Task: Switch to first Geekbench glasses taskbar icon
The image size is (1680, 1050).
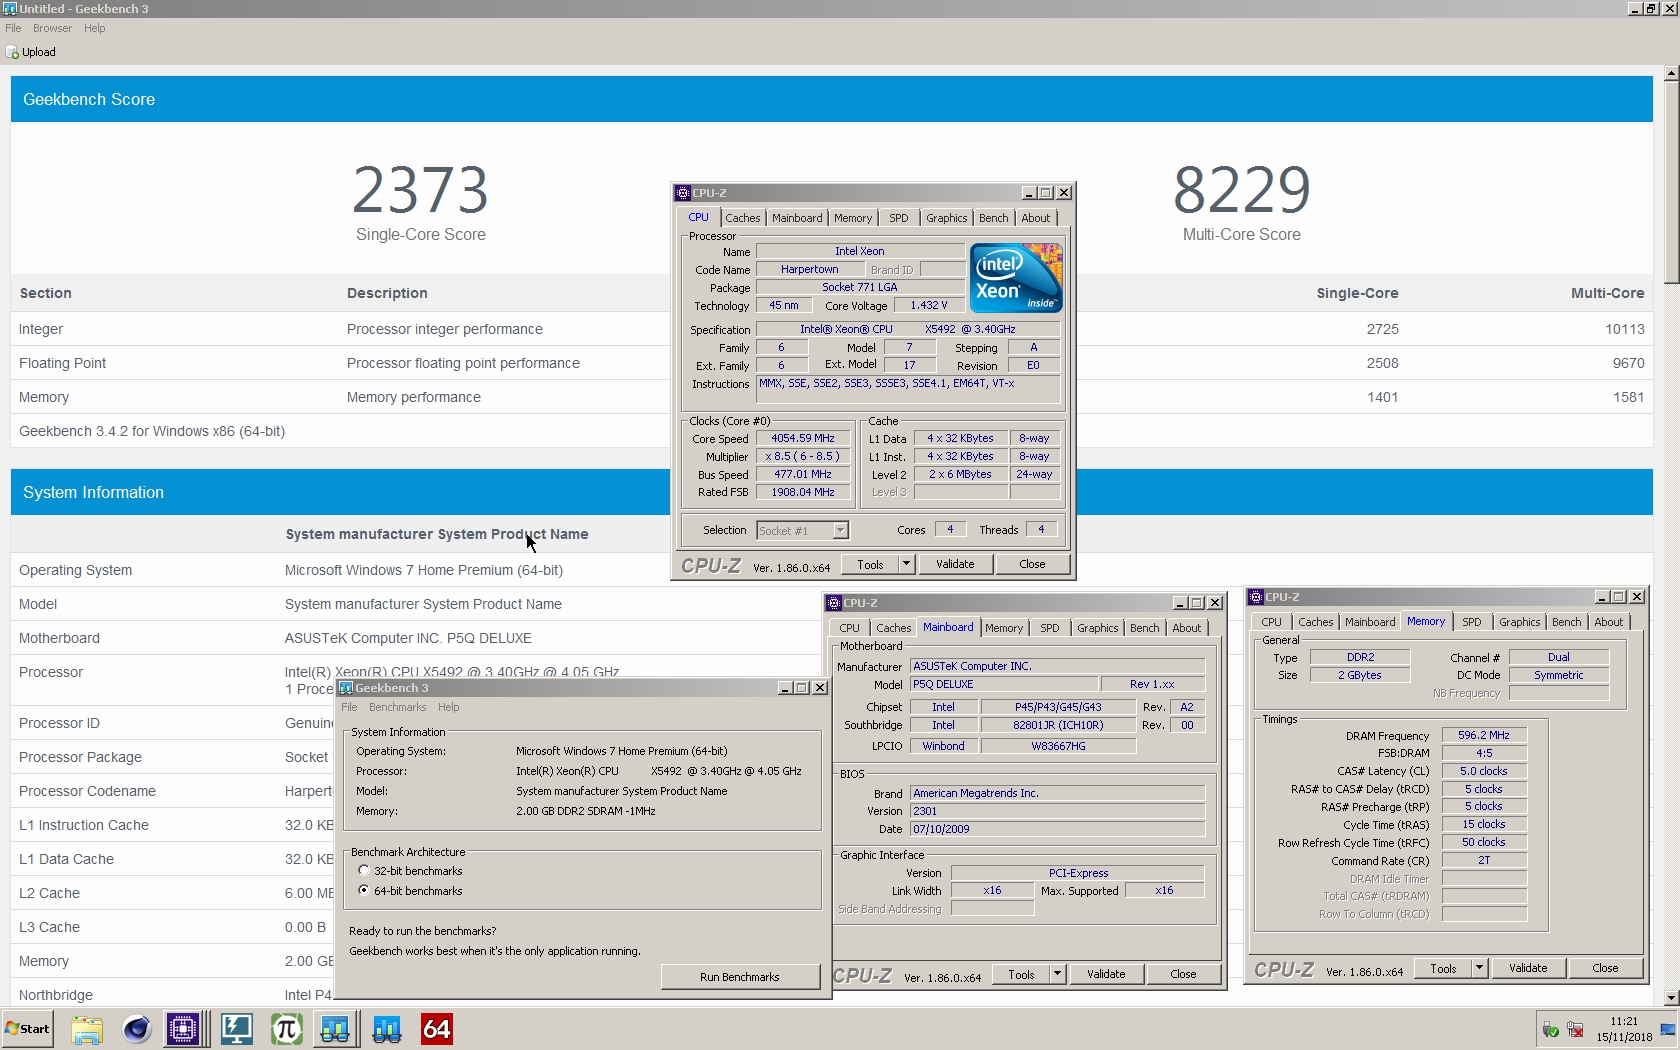Action: pyautogui.click(x=335, y=1029)
